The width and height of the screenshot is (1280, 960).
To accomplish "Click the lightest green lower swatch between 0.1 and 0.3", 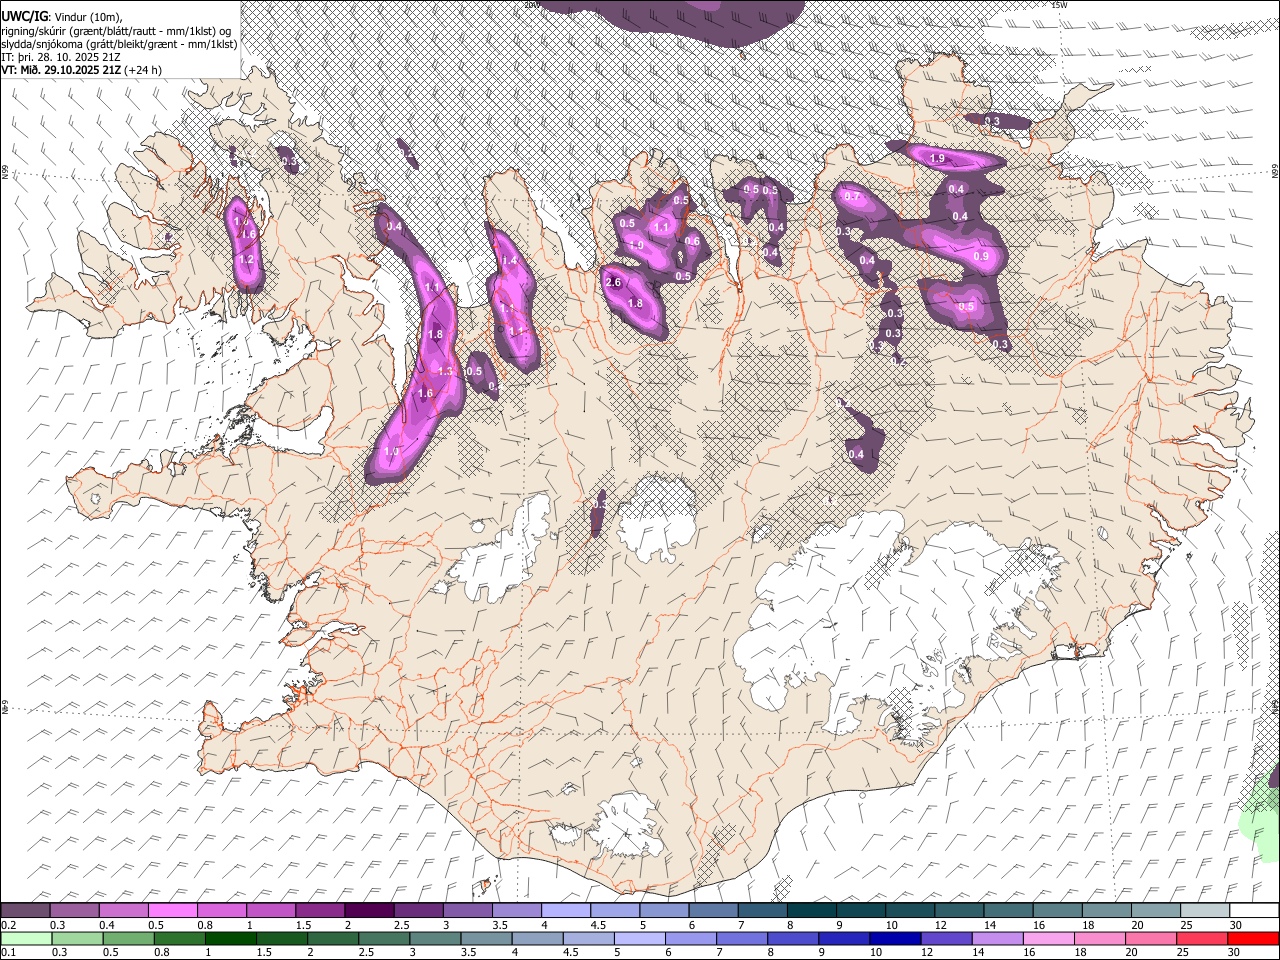I will [x=26, y=938].
